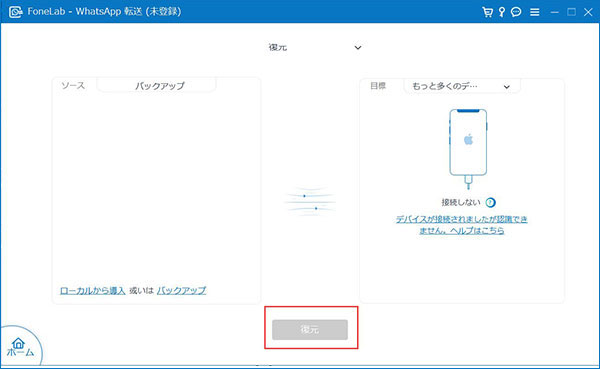This screenshot has height=369, width=600.
Task: Click the ローカルから導入 link
Action: (x=93, y=291)
